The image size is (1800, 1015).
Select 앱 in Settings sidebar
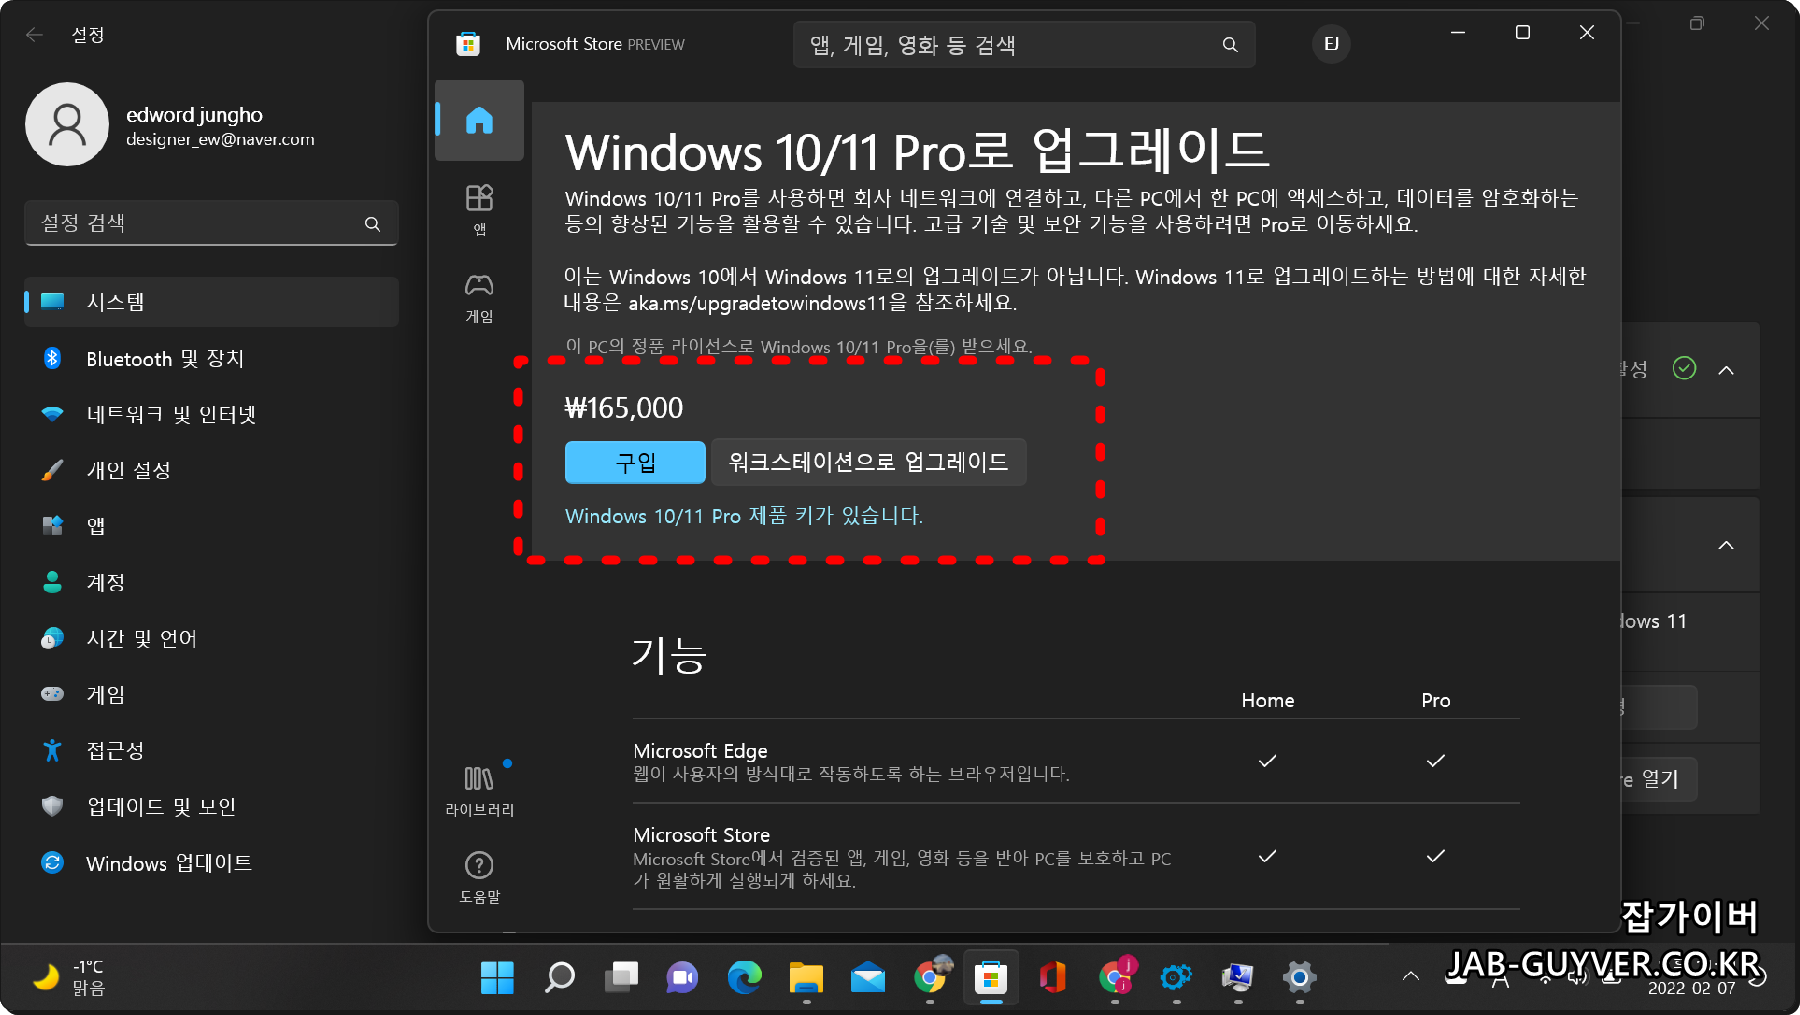coord(211,526)
